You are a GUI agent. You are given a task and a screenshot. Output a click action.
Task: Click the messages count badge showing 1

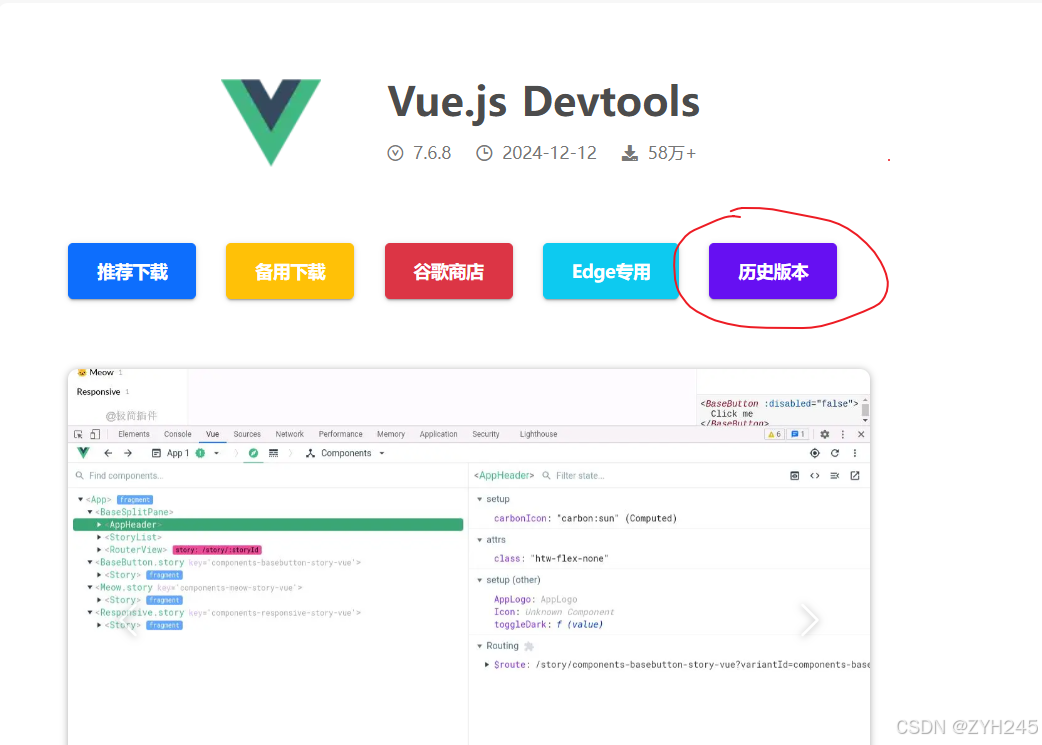point(797,434)
